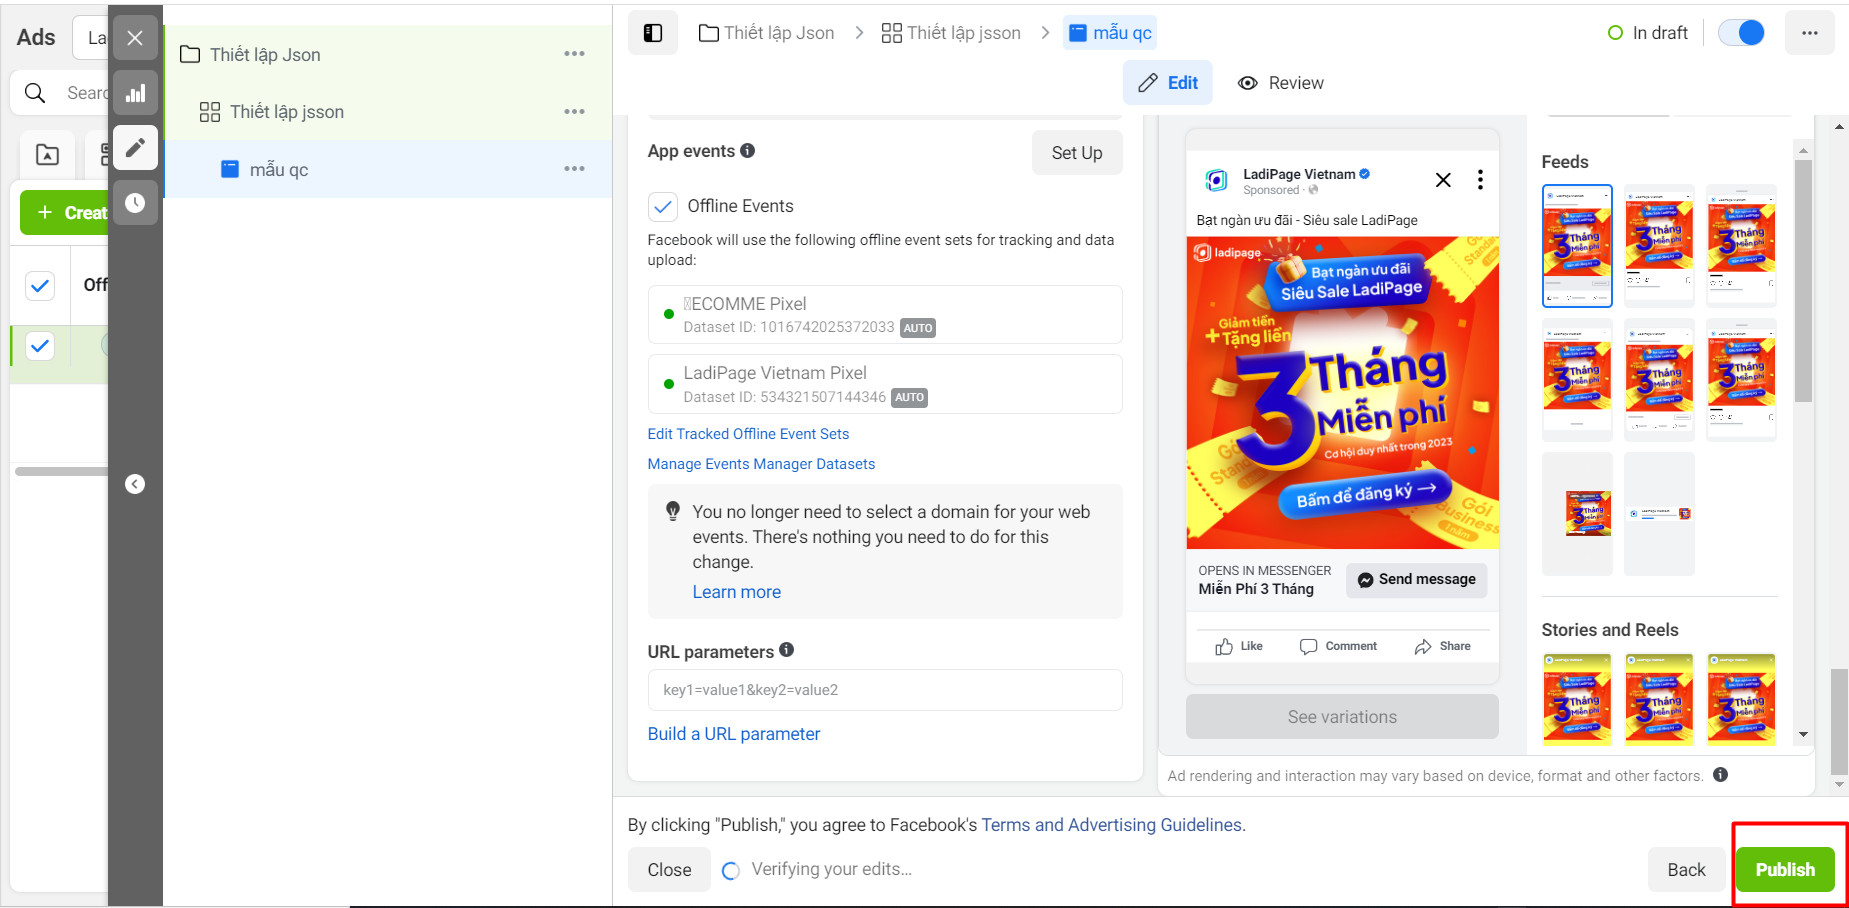Select Thiết lập jsson ad set in tree
Viewport: 1849px width, 908px height.
[x=387, y=112]
